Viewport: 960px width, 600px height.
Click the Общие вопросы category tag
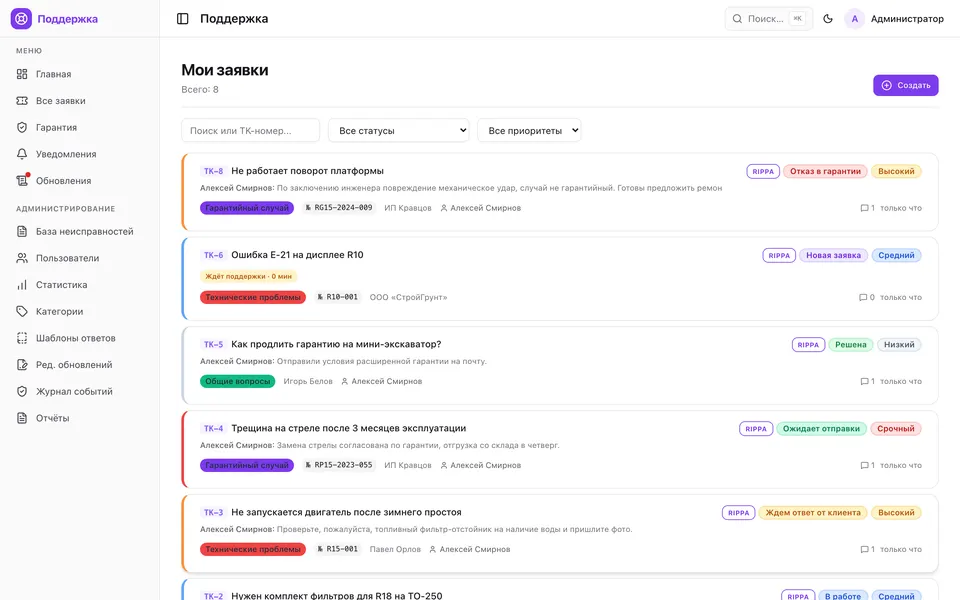tap(238, 381)
